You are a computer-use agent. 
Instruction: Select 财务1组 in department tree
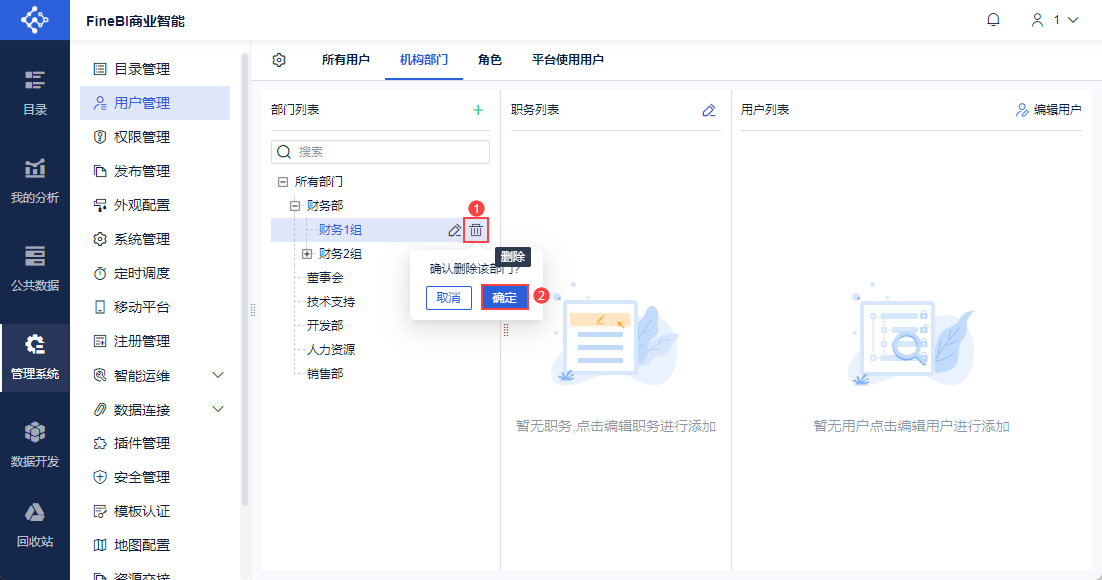pyautogui.click(x=340, y=230)
